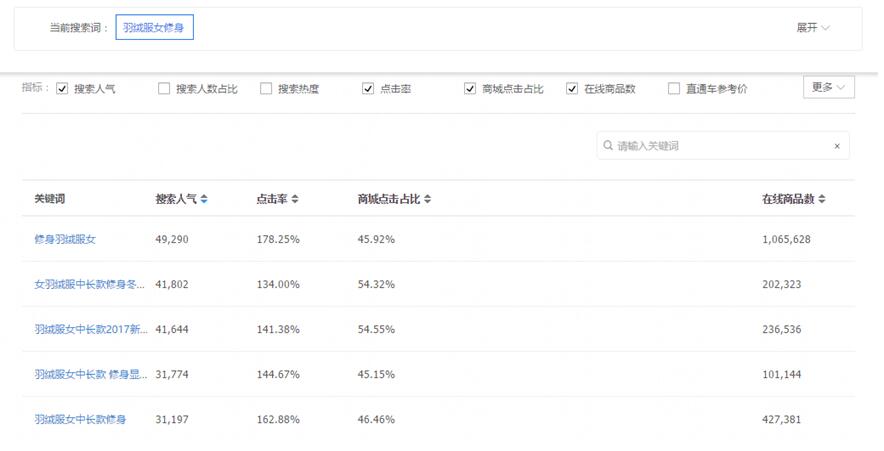Select the online product count 236,536

[x=781, y=329]
